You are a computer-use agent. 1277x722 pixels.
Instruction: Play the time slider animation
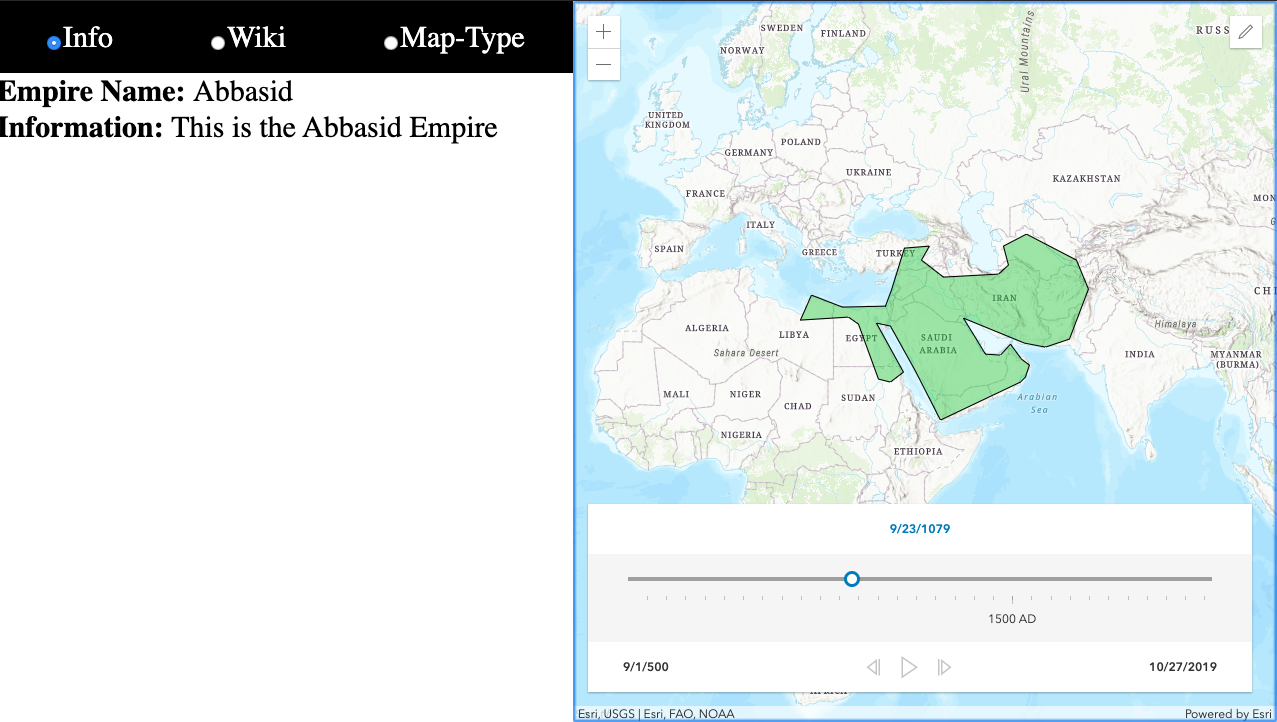click(909, 667)
